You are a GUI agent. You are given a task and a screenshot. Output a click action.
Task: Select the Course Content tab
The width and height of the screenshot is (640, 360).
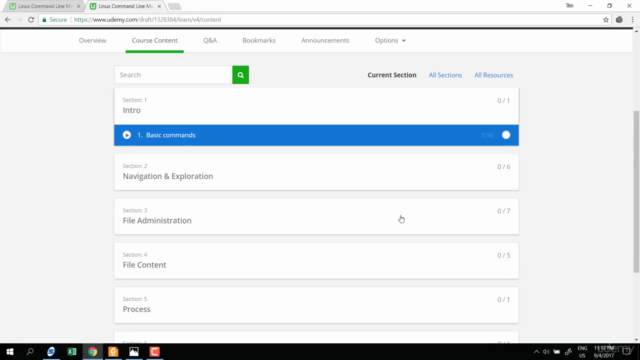point(155,40)
